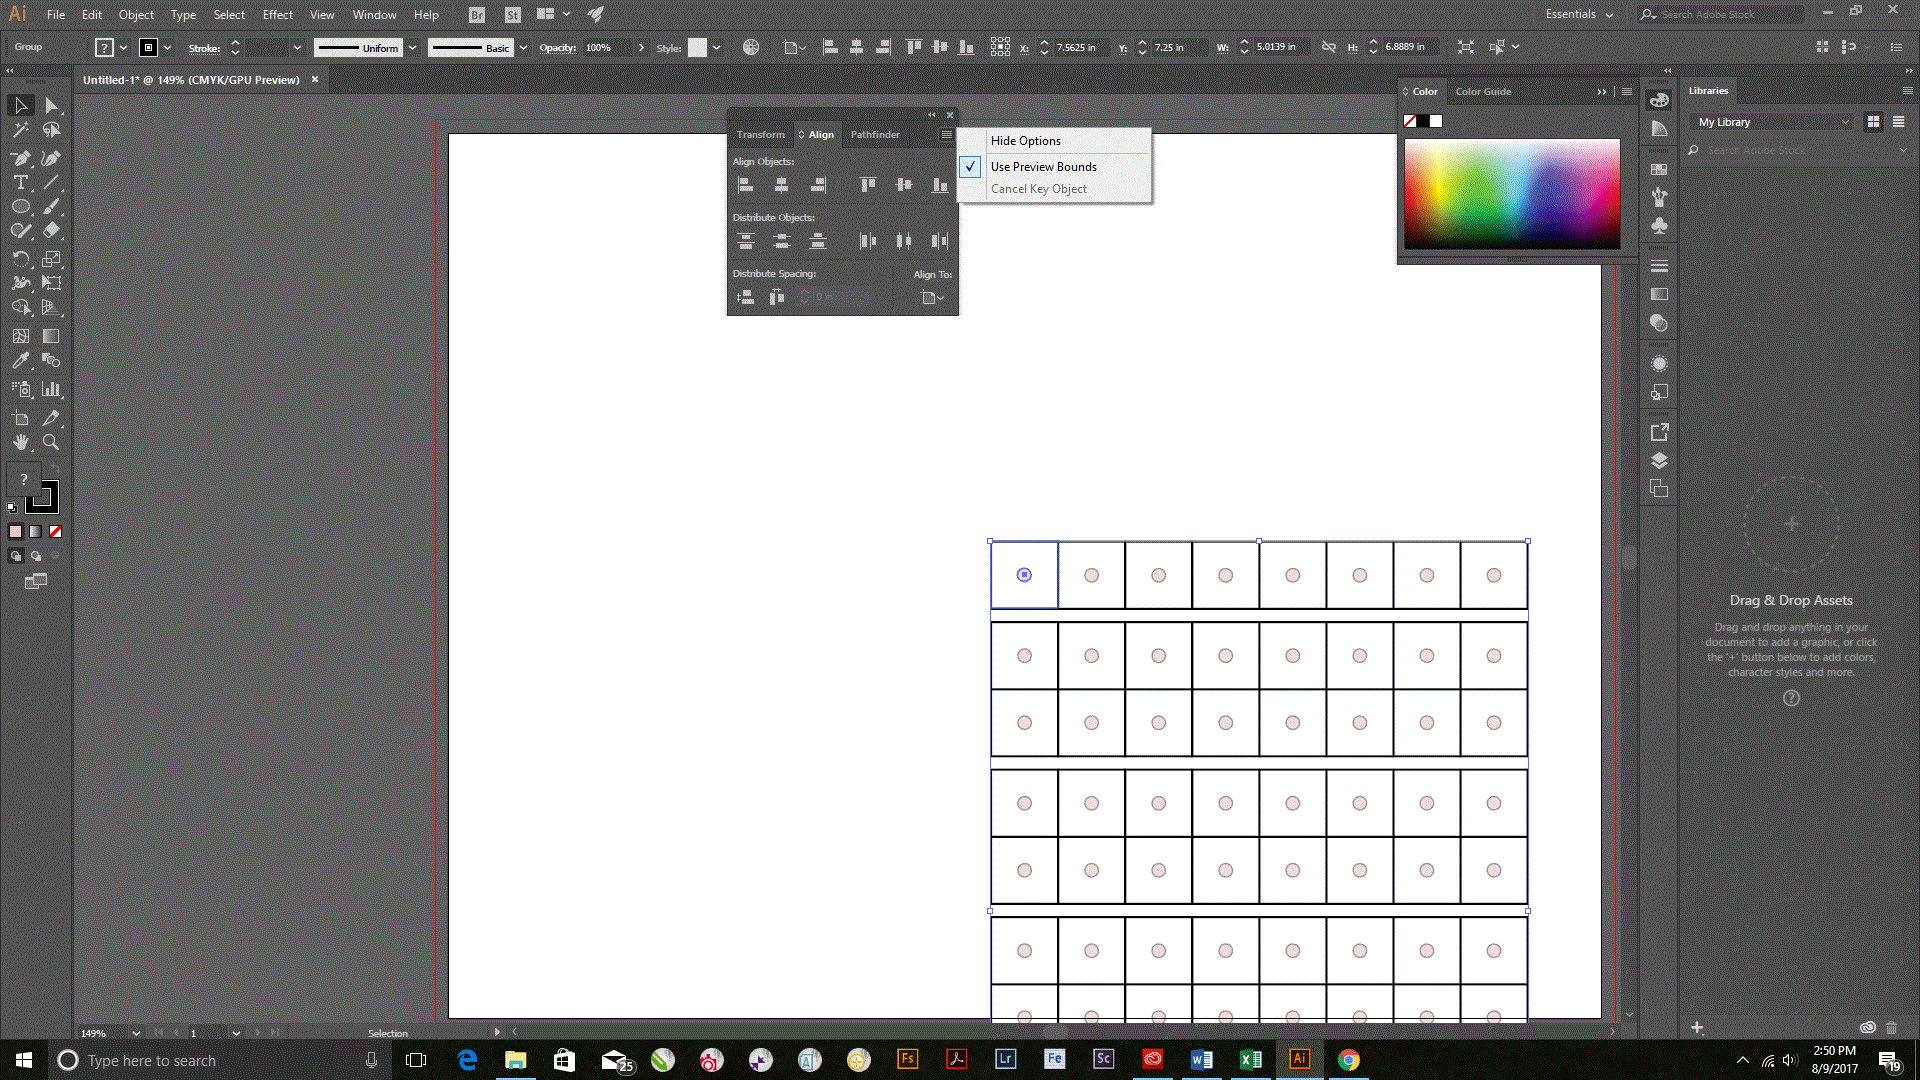
Task: Select the Ellipse tool in toolbar
Action: coord(20,207)
